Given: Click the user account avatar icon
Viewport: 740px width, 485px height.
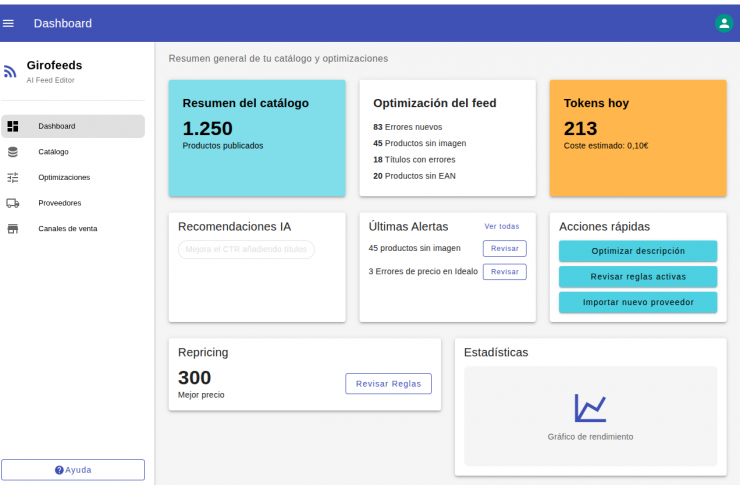Looking at the screenshot, I should pyautogui.click(x=724, y=23).
